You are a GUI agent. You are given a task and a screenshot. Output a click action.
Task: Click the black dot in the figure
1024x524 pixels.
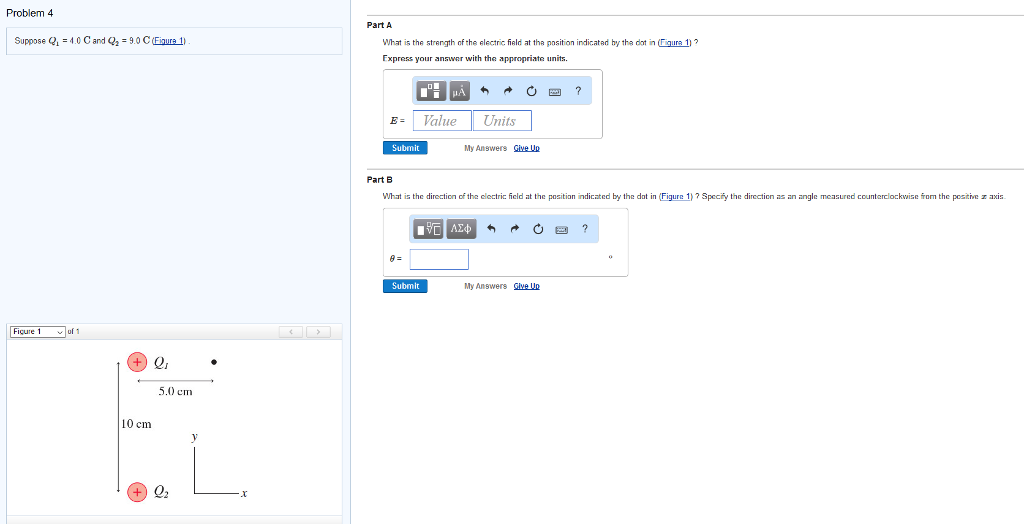[214, 362]
